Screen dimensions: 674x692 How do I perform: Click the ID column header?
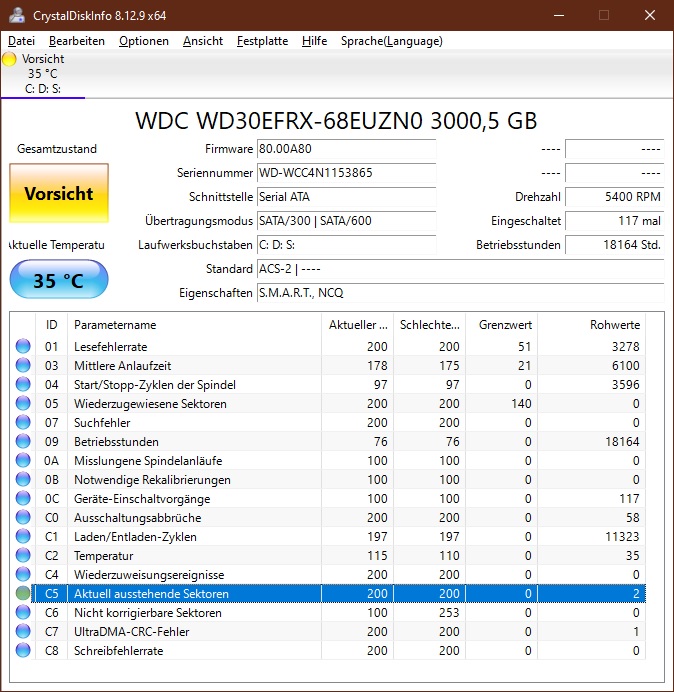51,325
